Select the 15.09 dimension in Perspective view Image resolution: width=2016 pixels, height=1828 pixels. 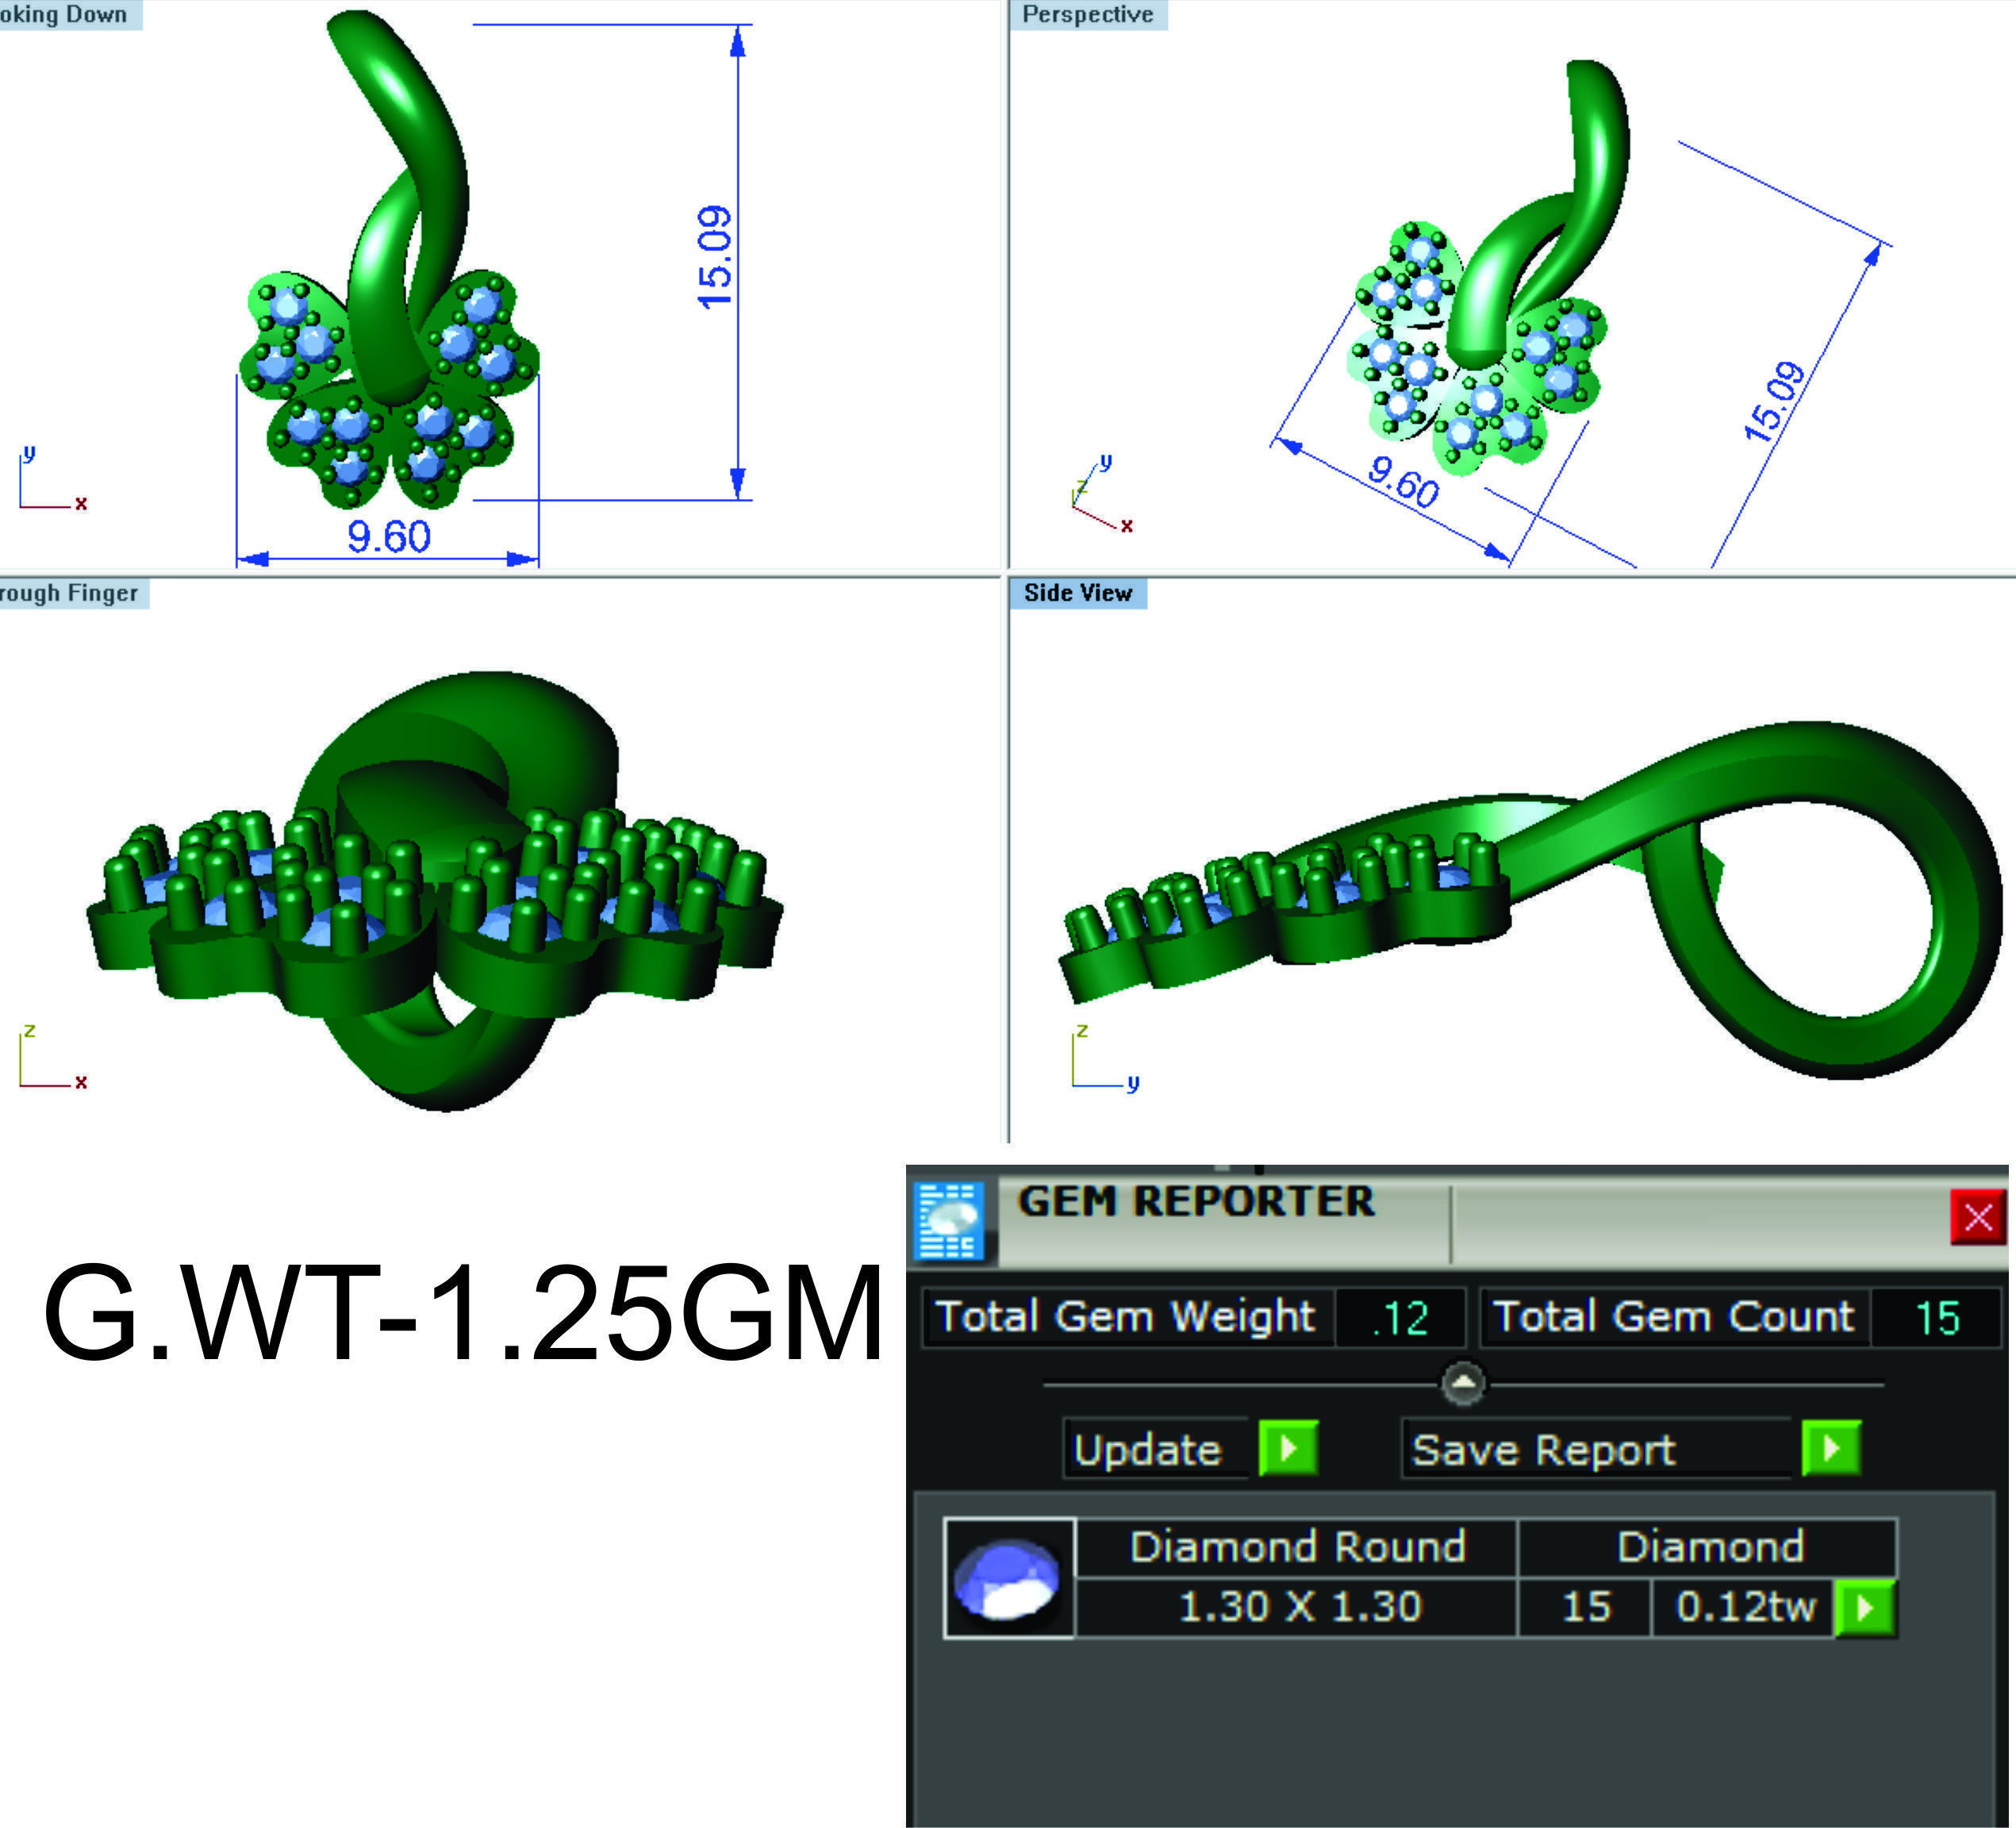[1775, 401]
